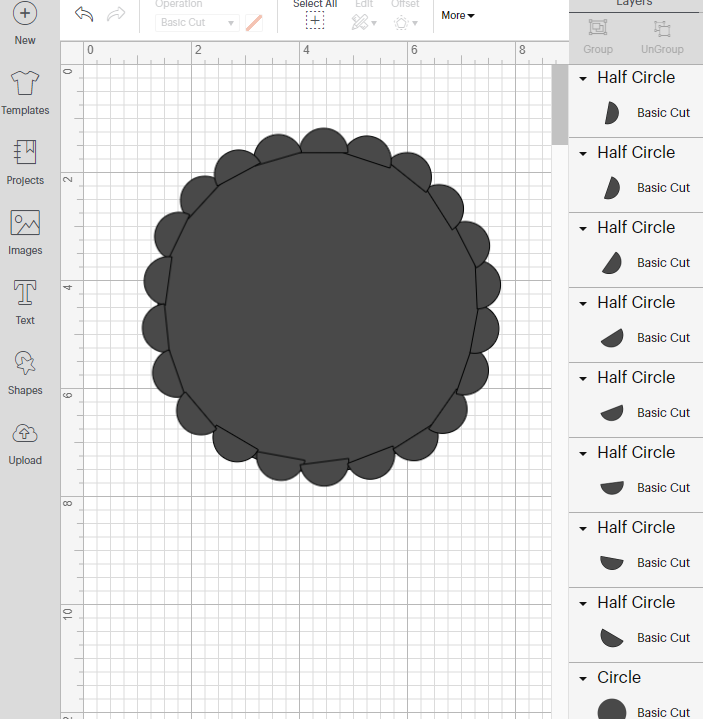Collapse the eighth Half Circle layer
This screenshot has width=703, height=719.
pyautogui.click(x=583, y=604)
